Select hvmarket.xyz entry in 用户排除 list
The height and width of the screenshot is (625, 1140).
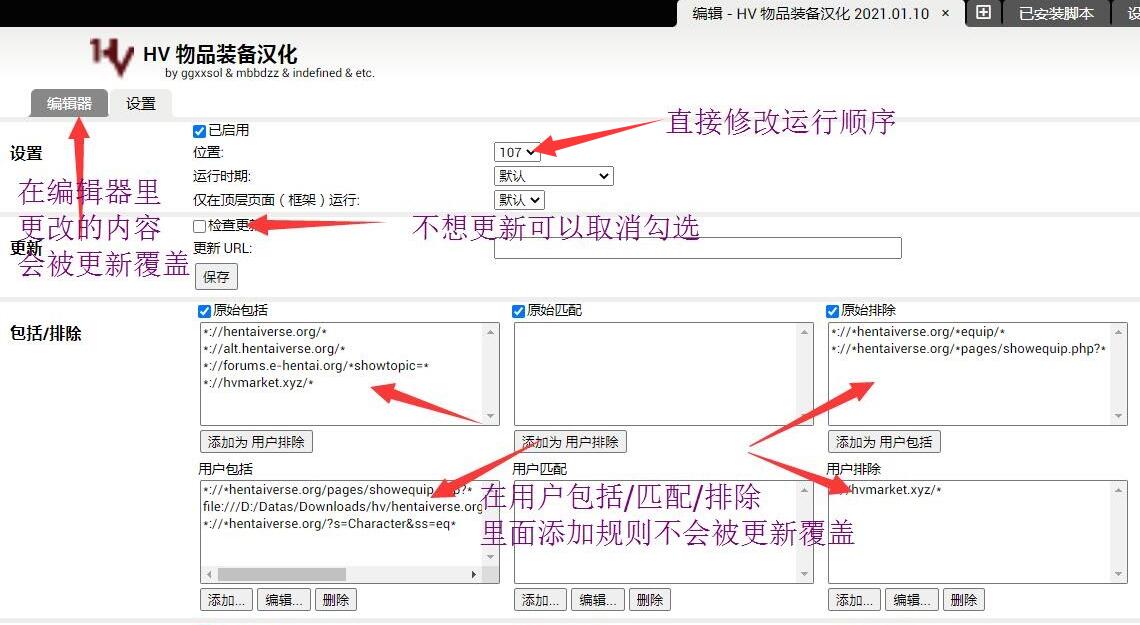pos(887,489)
